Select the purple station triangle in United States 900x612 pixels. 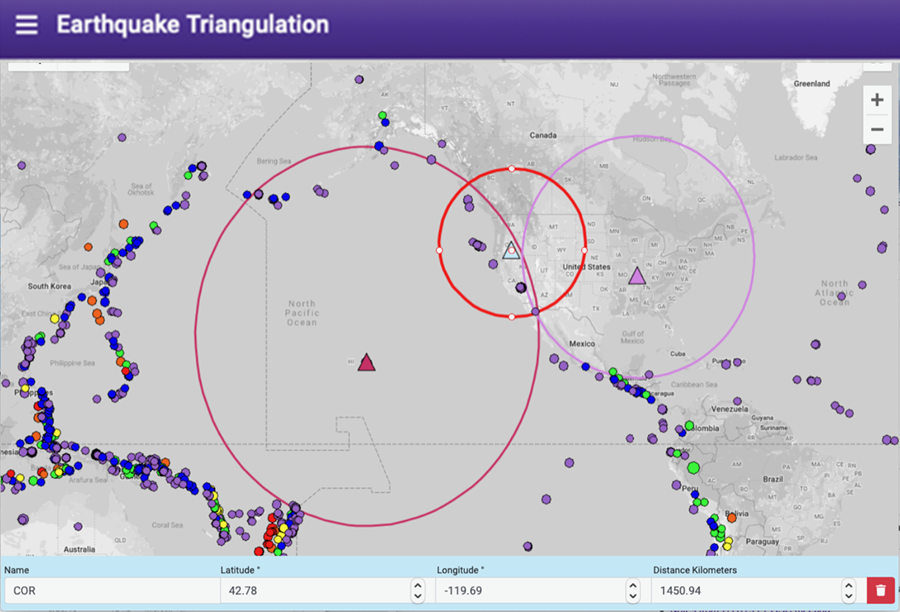point(637,274)
